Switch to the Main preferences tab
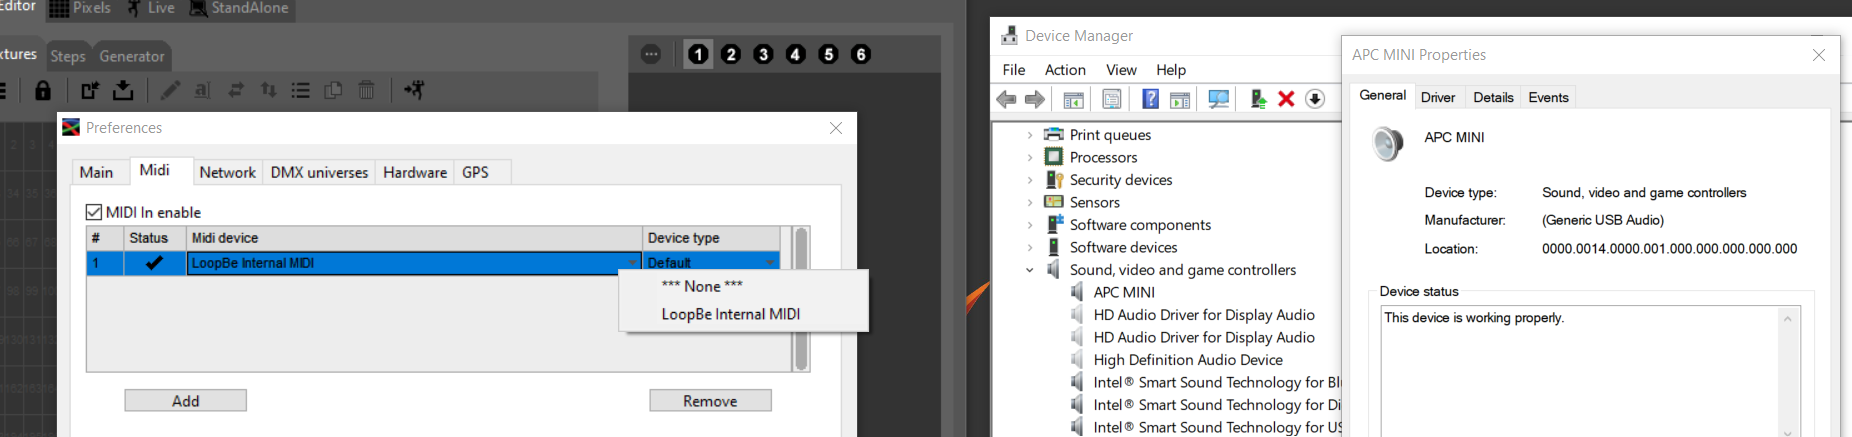The image size is (1852, 437). [97, 172]
